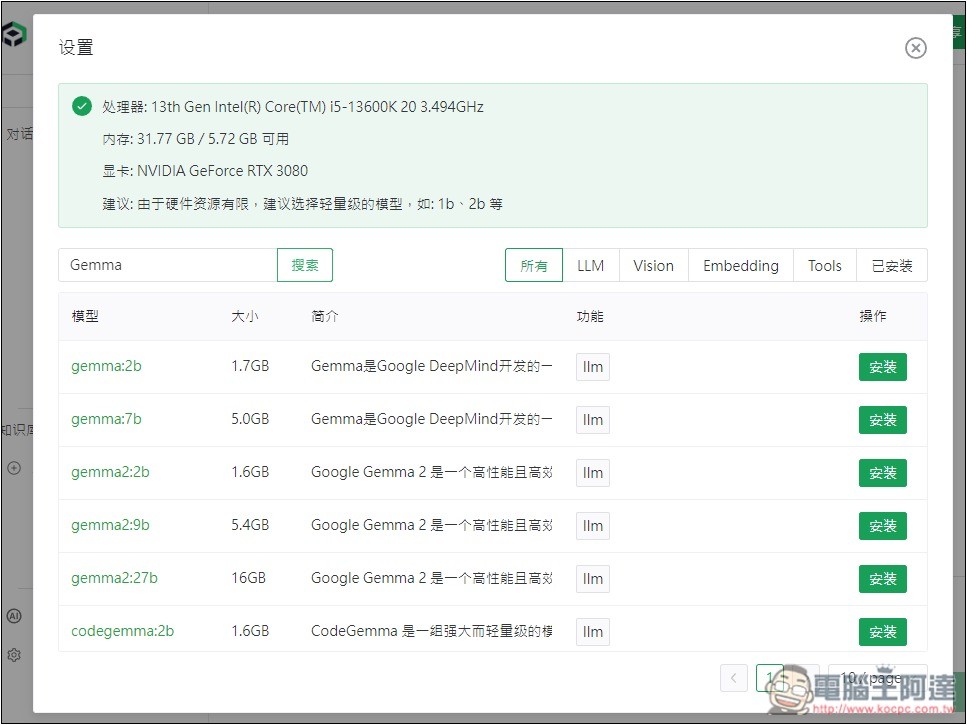Click the plus icon in left sidebar
The width and height of the screenshot is (967, 725).
14,468
